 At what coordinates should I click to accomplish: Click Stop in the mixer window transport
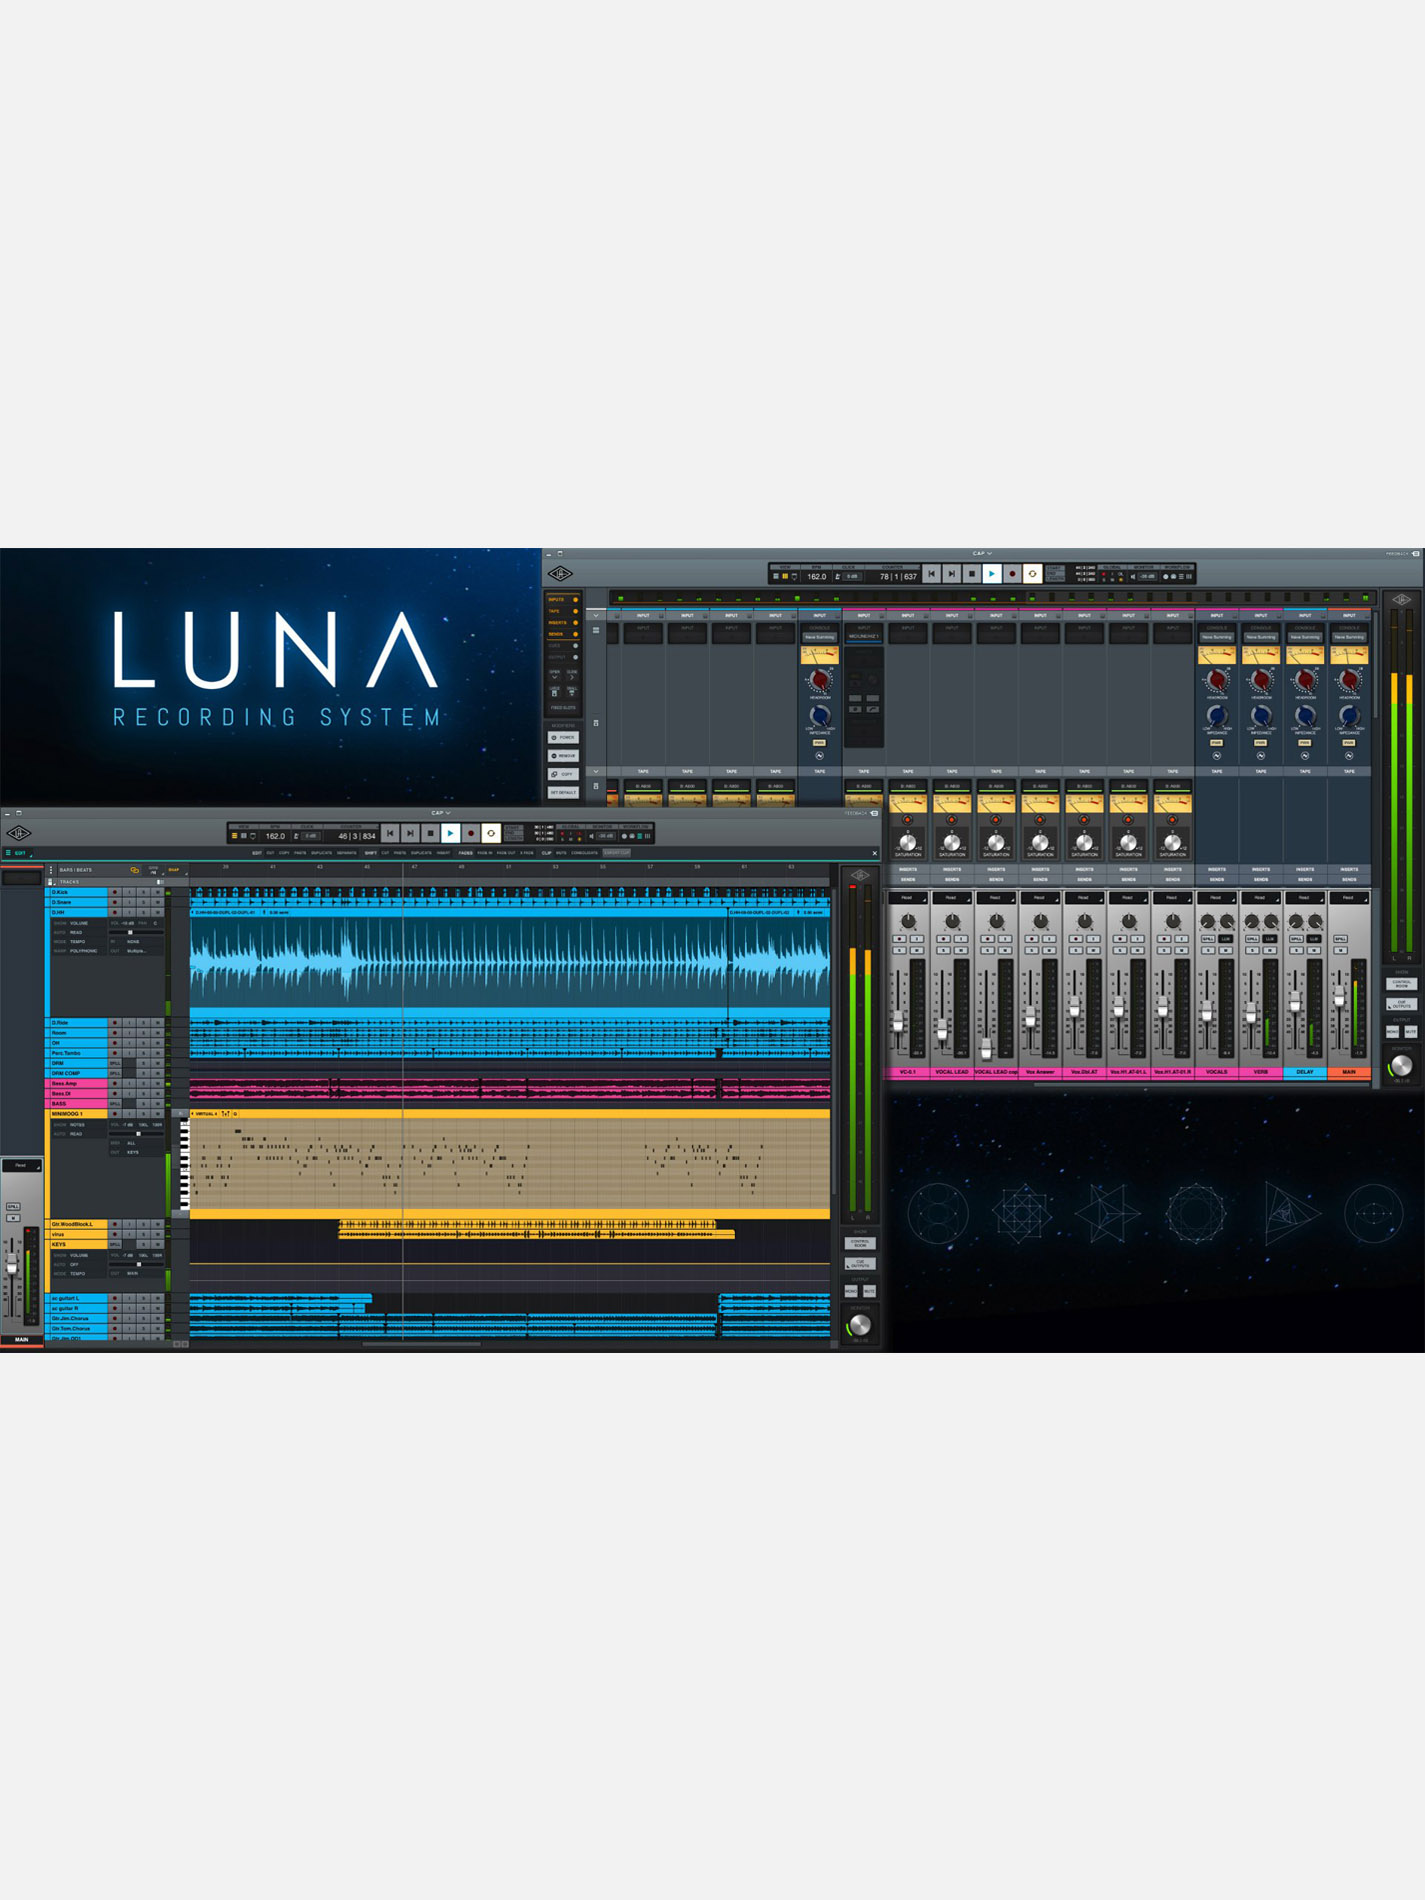click(x=972, y=574)
